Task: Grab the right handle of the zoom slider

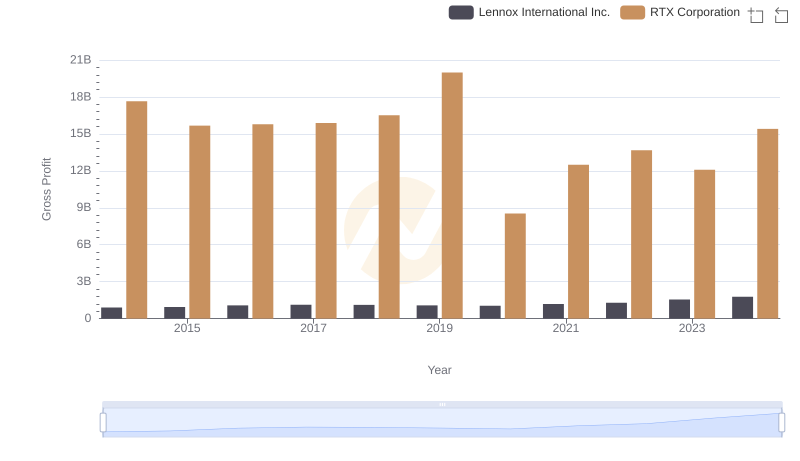Action: coord(782,423)
